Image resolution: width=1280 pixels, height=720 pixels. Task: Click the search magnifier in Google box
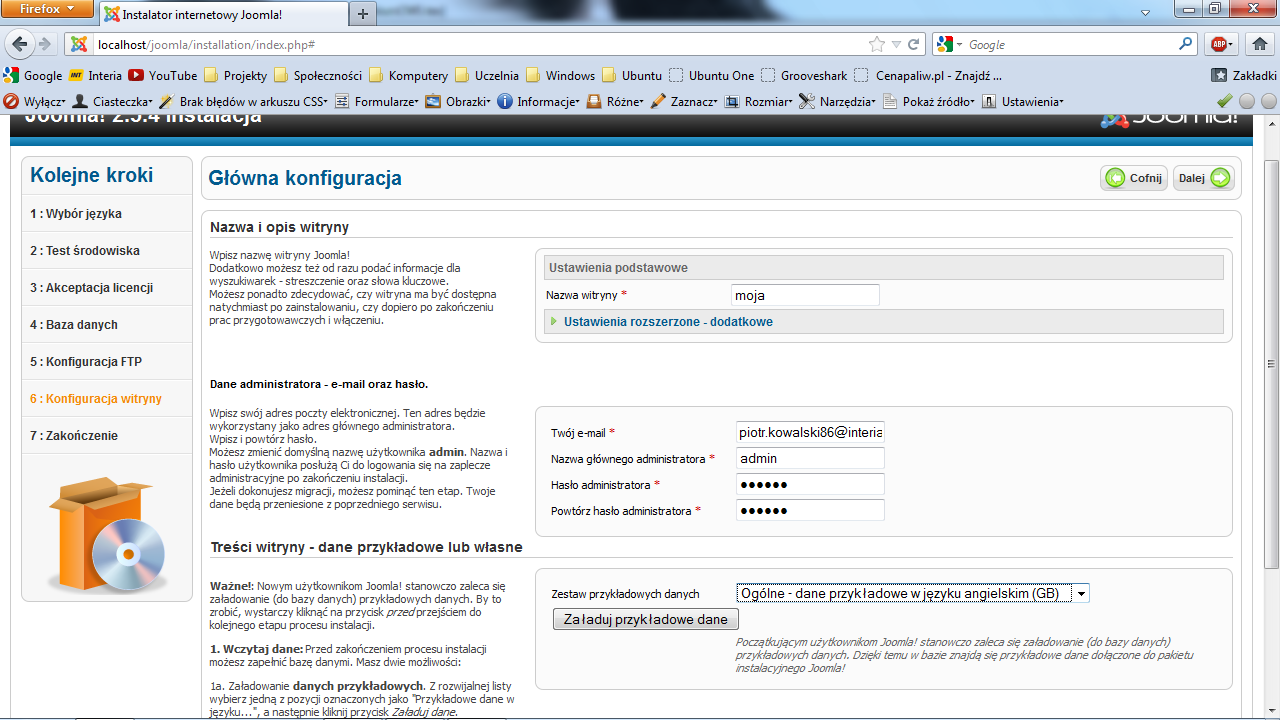[x=1186, y=44]
